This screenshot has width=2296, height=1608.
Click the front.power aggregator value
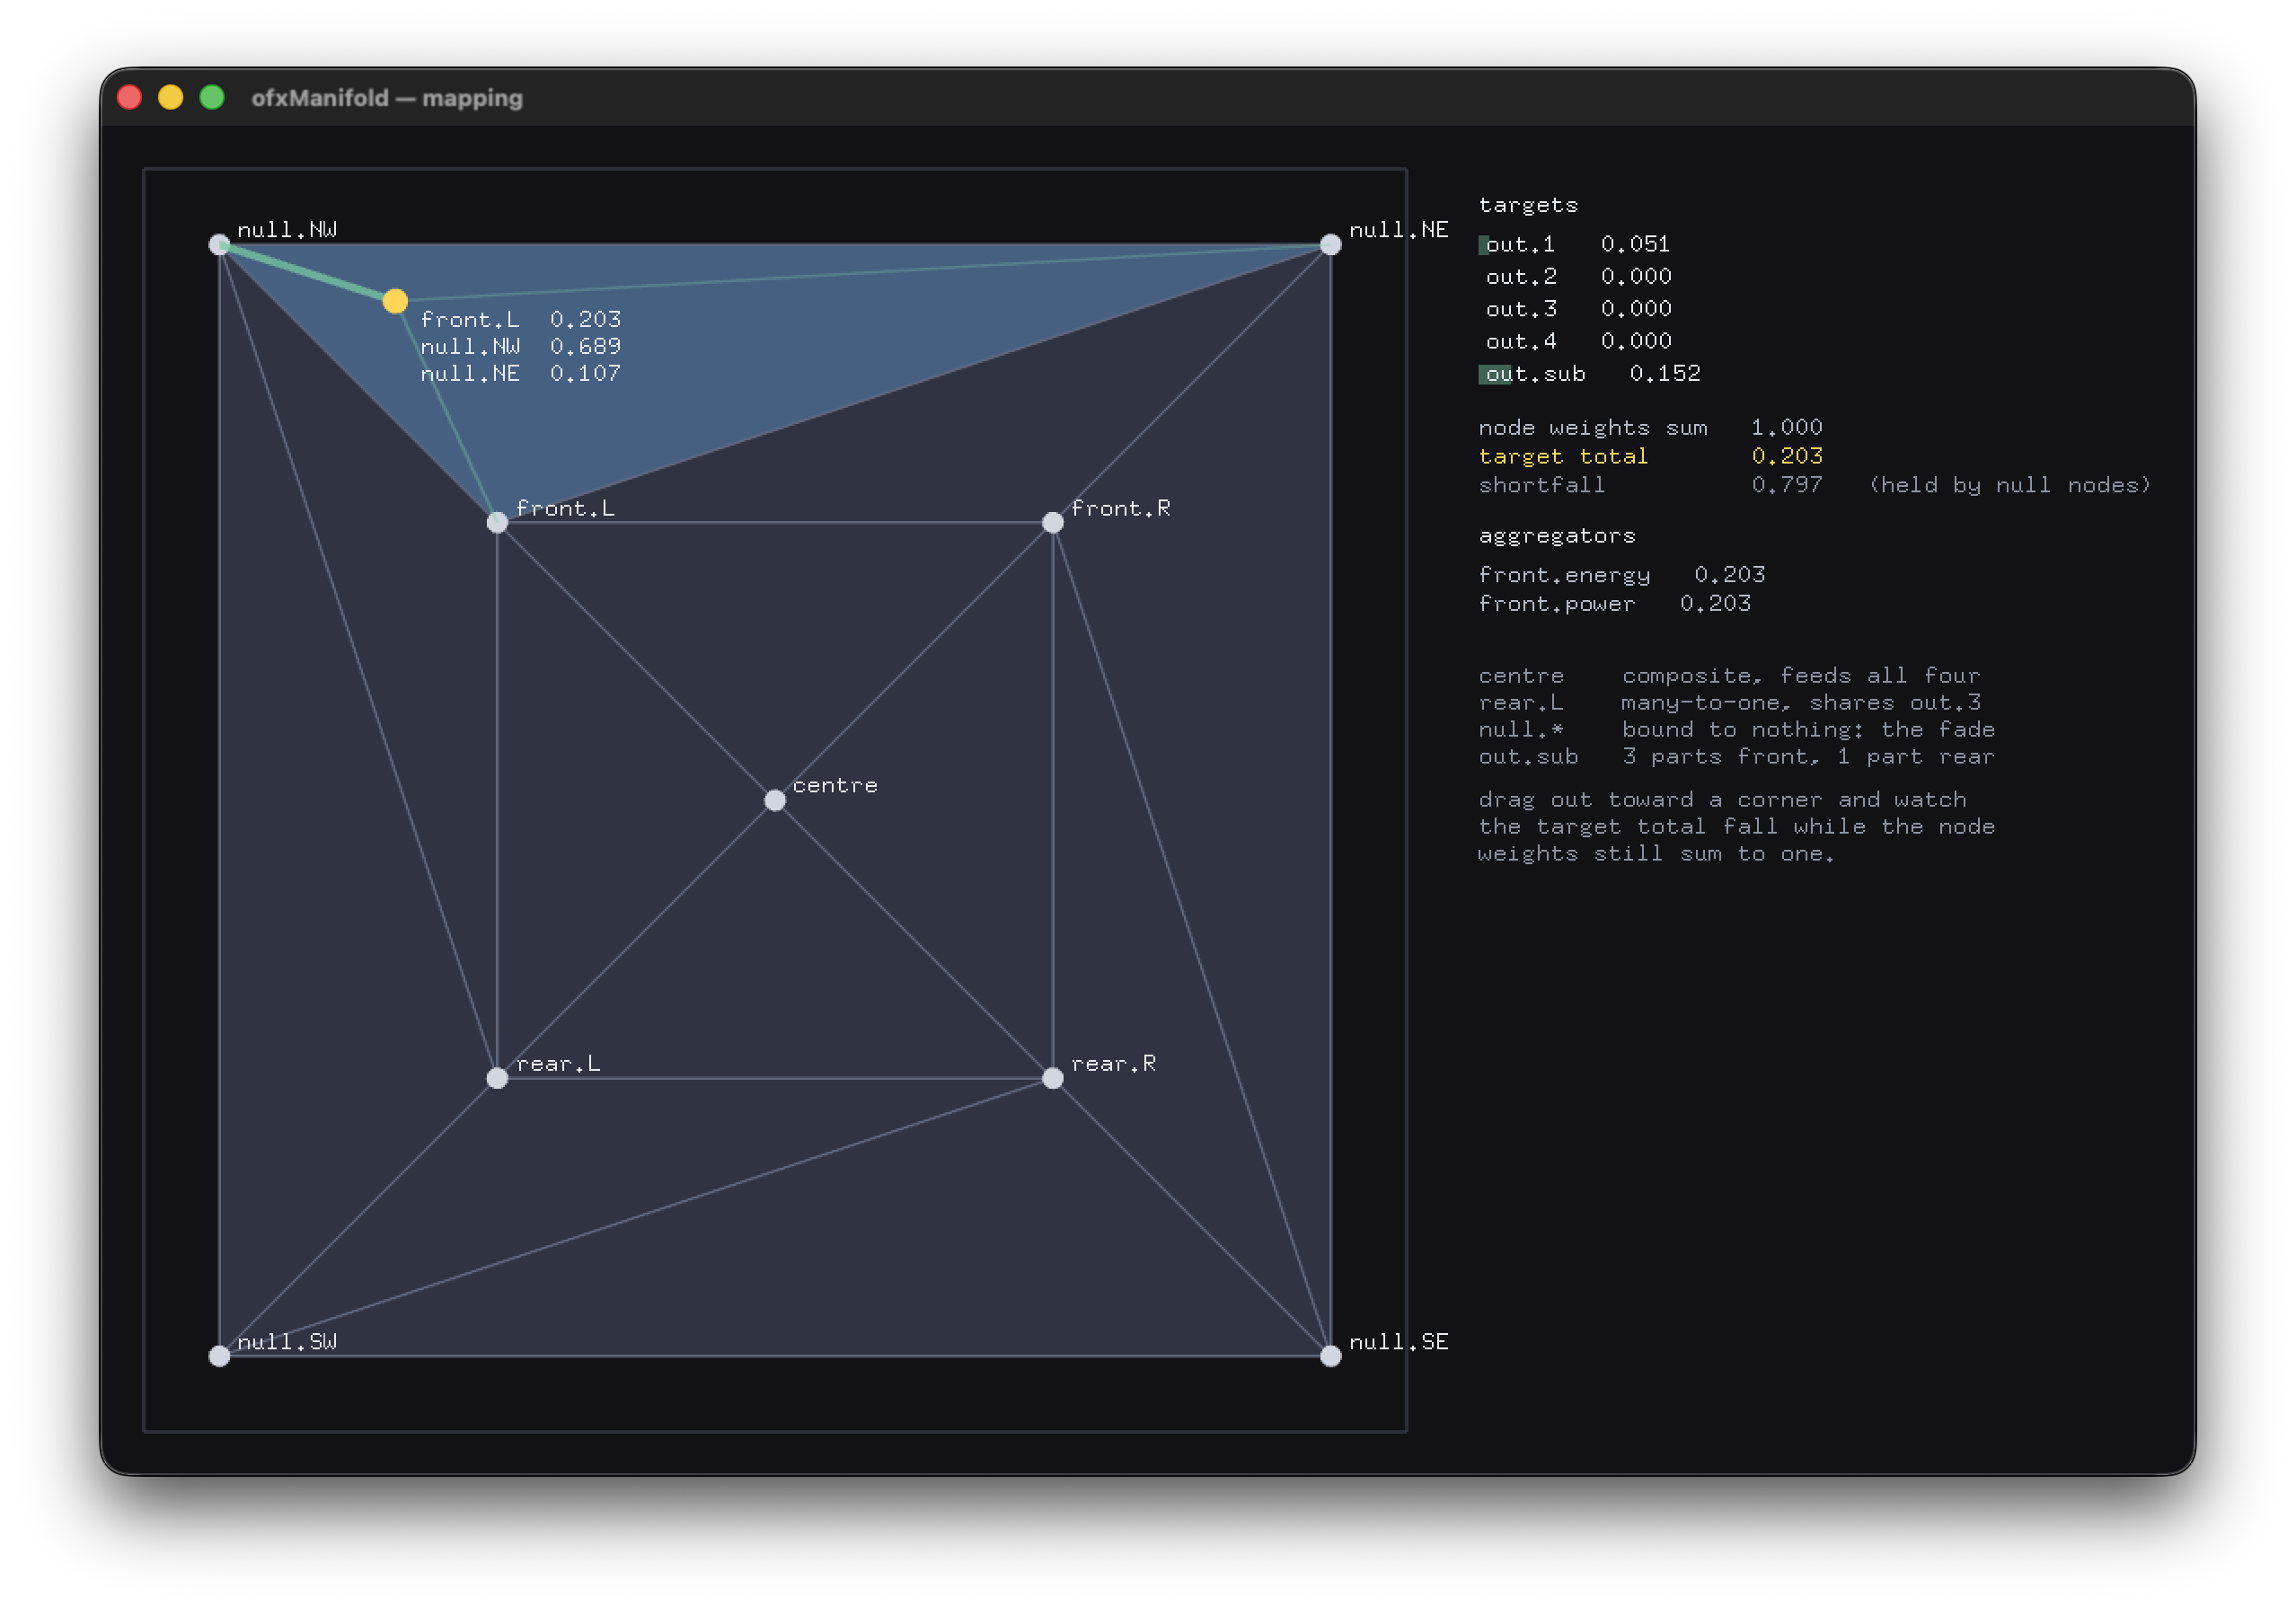(1715, 604)
